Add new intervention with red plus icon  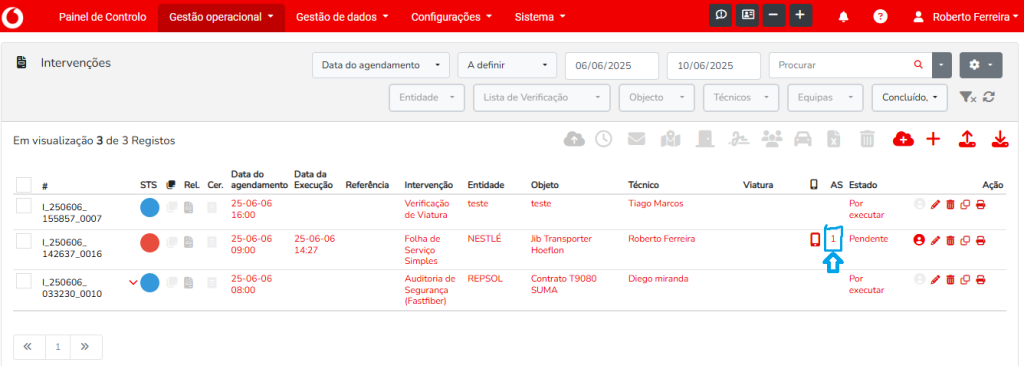pyautogui.click(x=933, y=139)
